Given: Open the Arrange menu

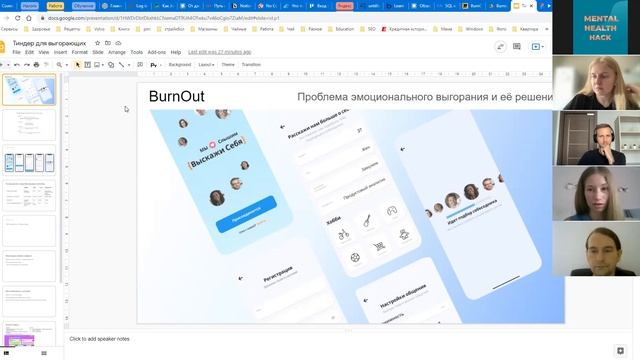Looking at the screenshot, I should [117, 52].
